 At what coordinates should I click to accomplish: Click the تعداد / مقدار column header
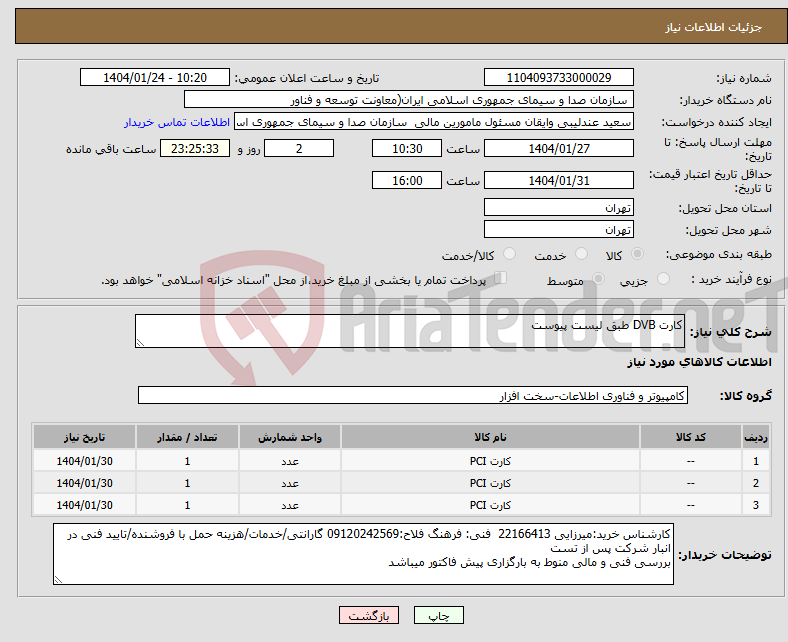click(x=187, y=437)
